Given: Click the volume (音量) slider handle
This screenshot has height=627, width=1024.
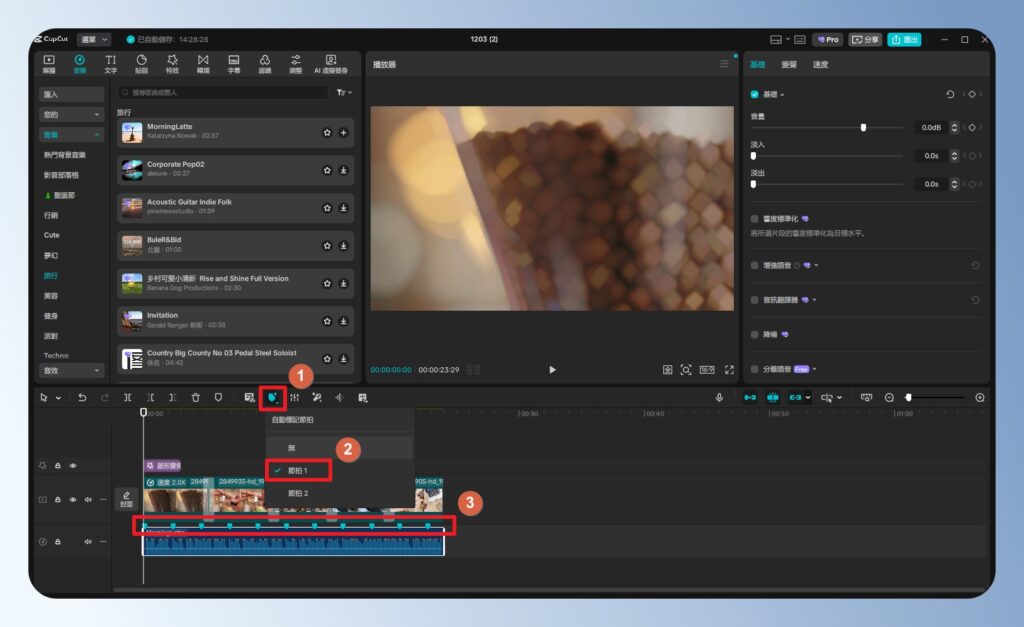Looking at the screenshot, I should (x=863, y=128).
